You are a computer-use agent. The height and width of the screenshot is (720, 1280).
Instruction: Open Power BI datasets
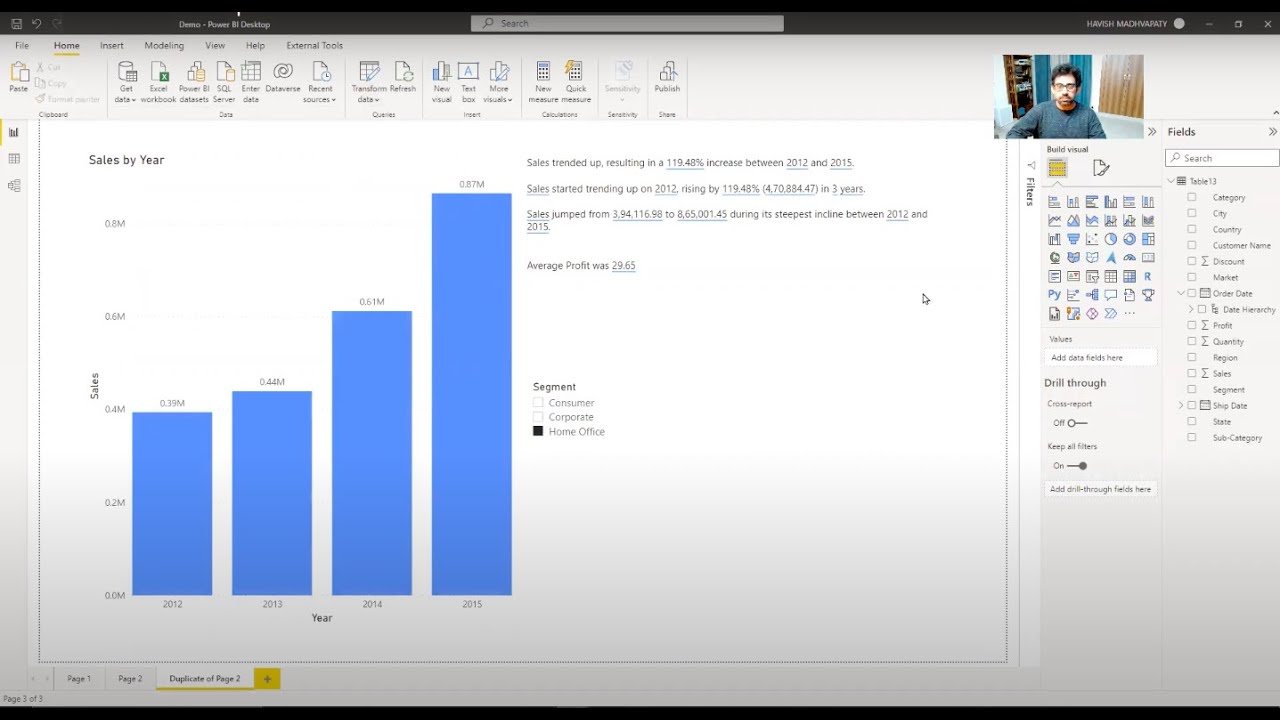[194, 82]
